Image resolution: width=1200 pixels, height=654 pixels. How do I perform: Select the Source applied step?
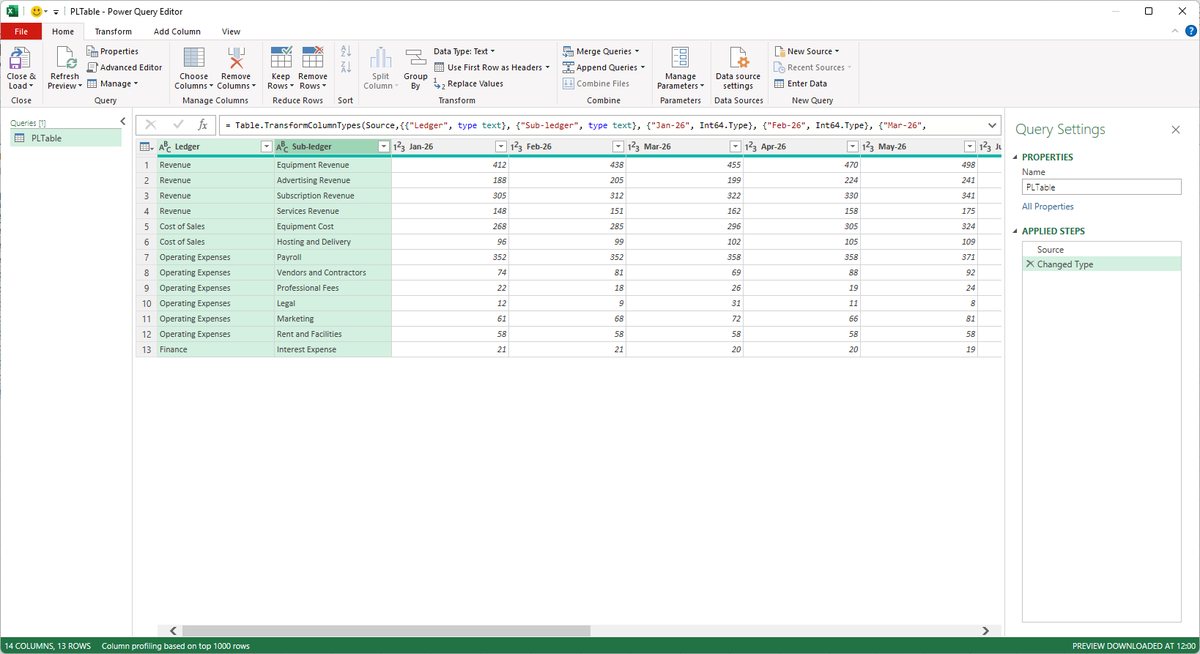(1101, 249)
